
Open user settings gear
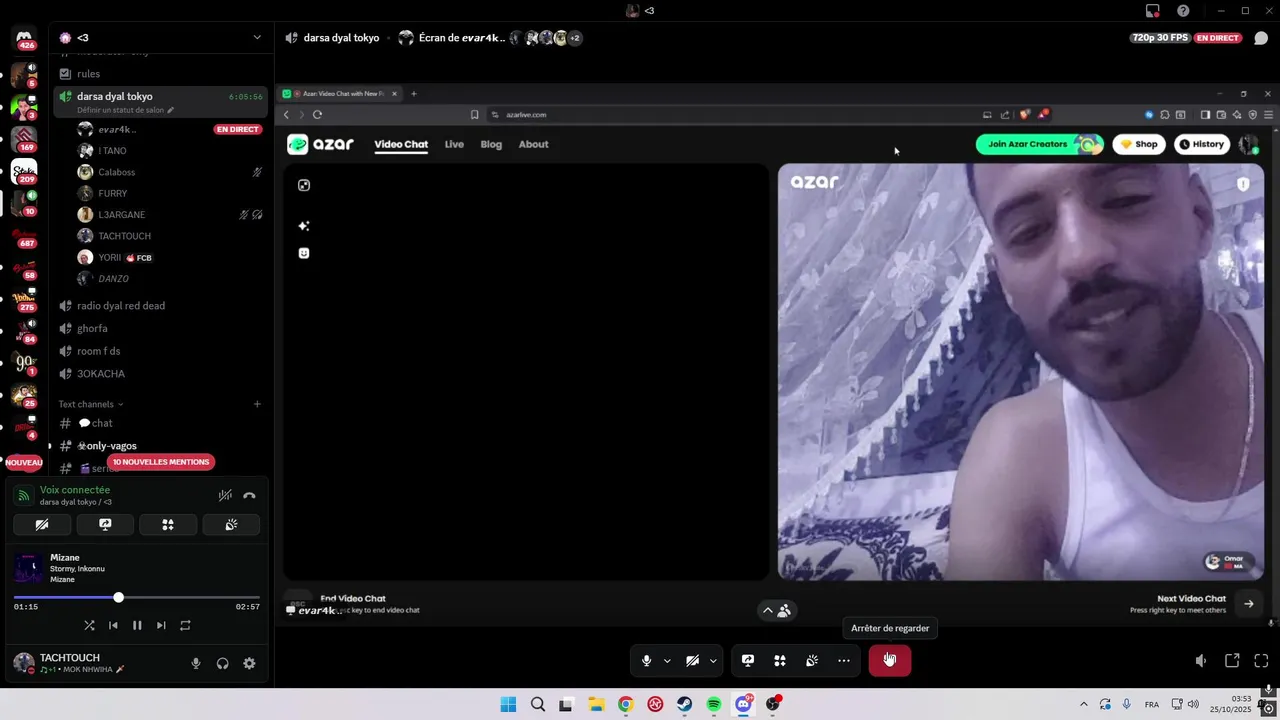[250, 663]
